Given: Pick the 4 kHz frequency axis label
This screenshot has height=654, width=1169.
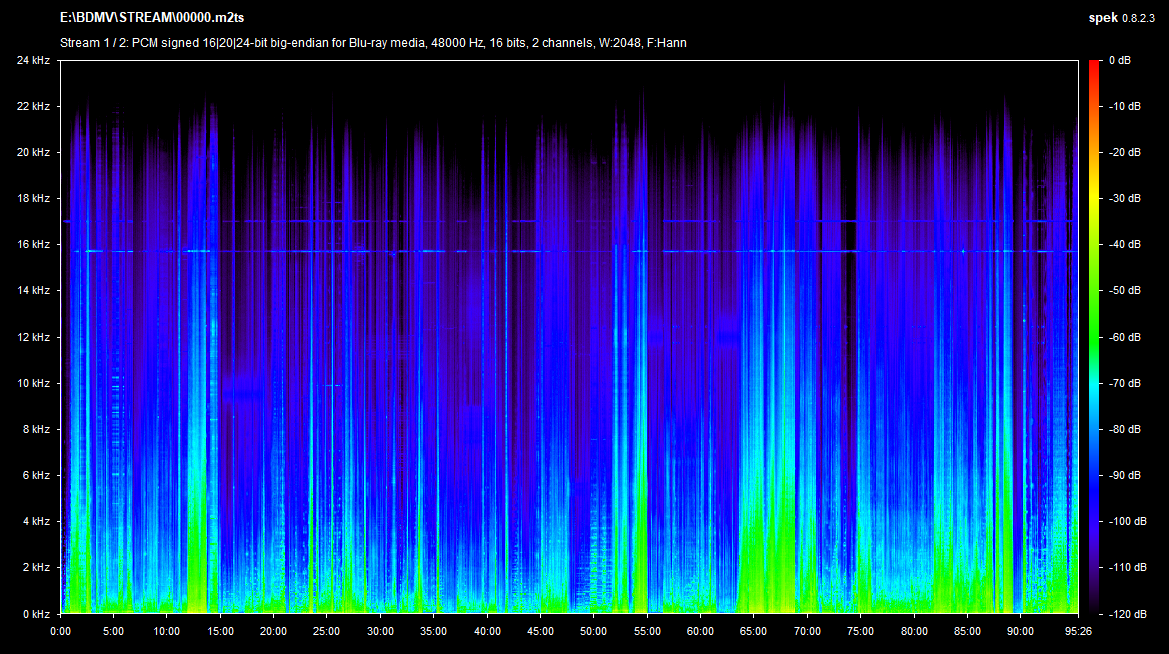Looking at the screenshot, I should [36, 521].
